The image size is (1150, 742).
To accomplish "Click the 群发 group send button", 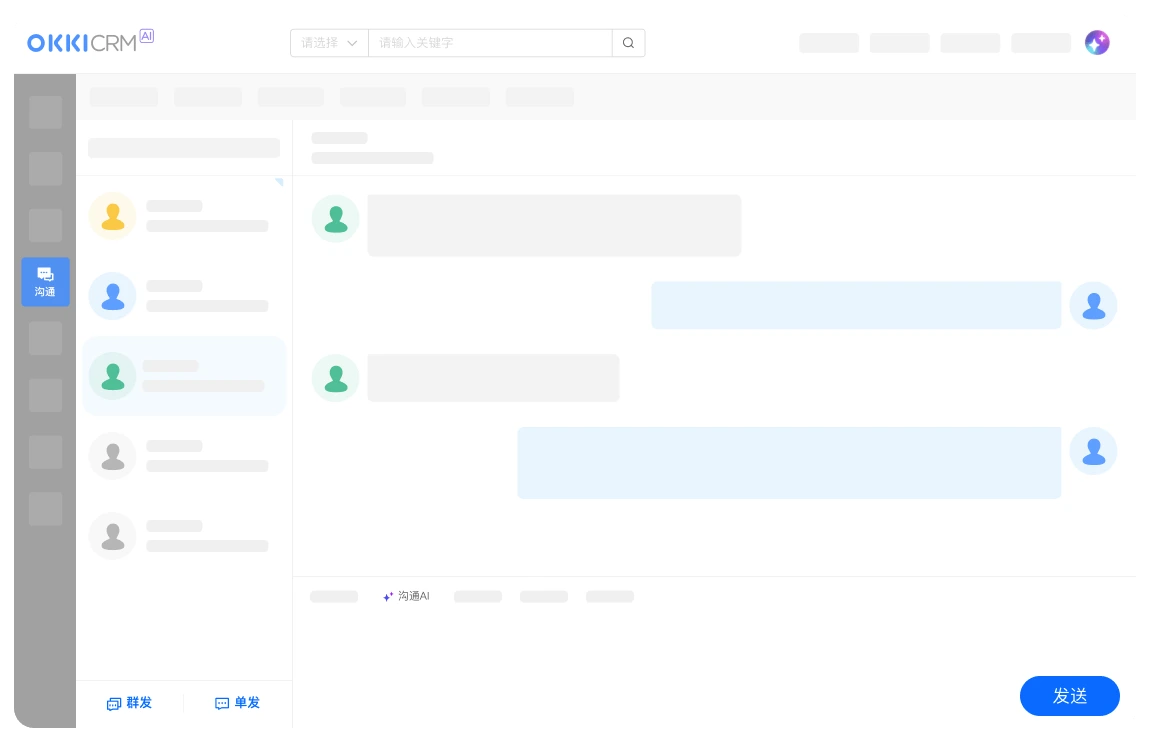I will click(129, 703).
